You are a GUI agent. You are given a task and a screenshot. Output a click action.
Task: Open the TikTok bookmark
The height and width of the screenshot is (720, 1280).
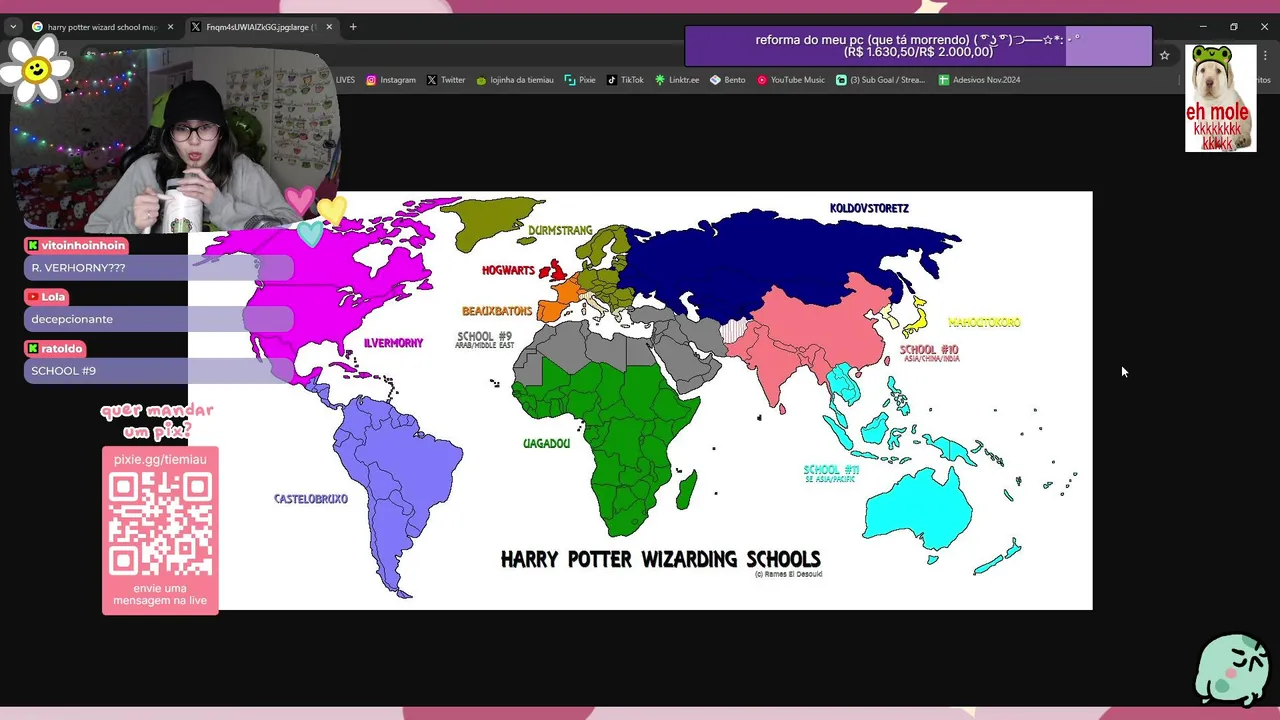pos(625,80)
